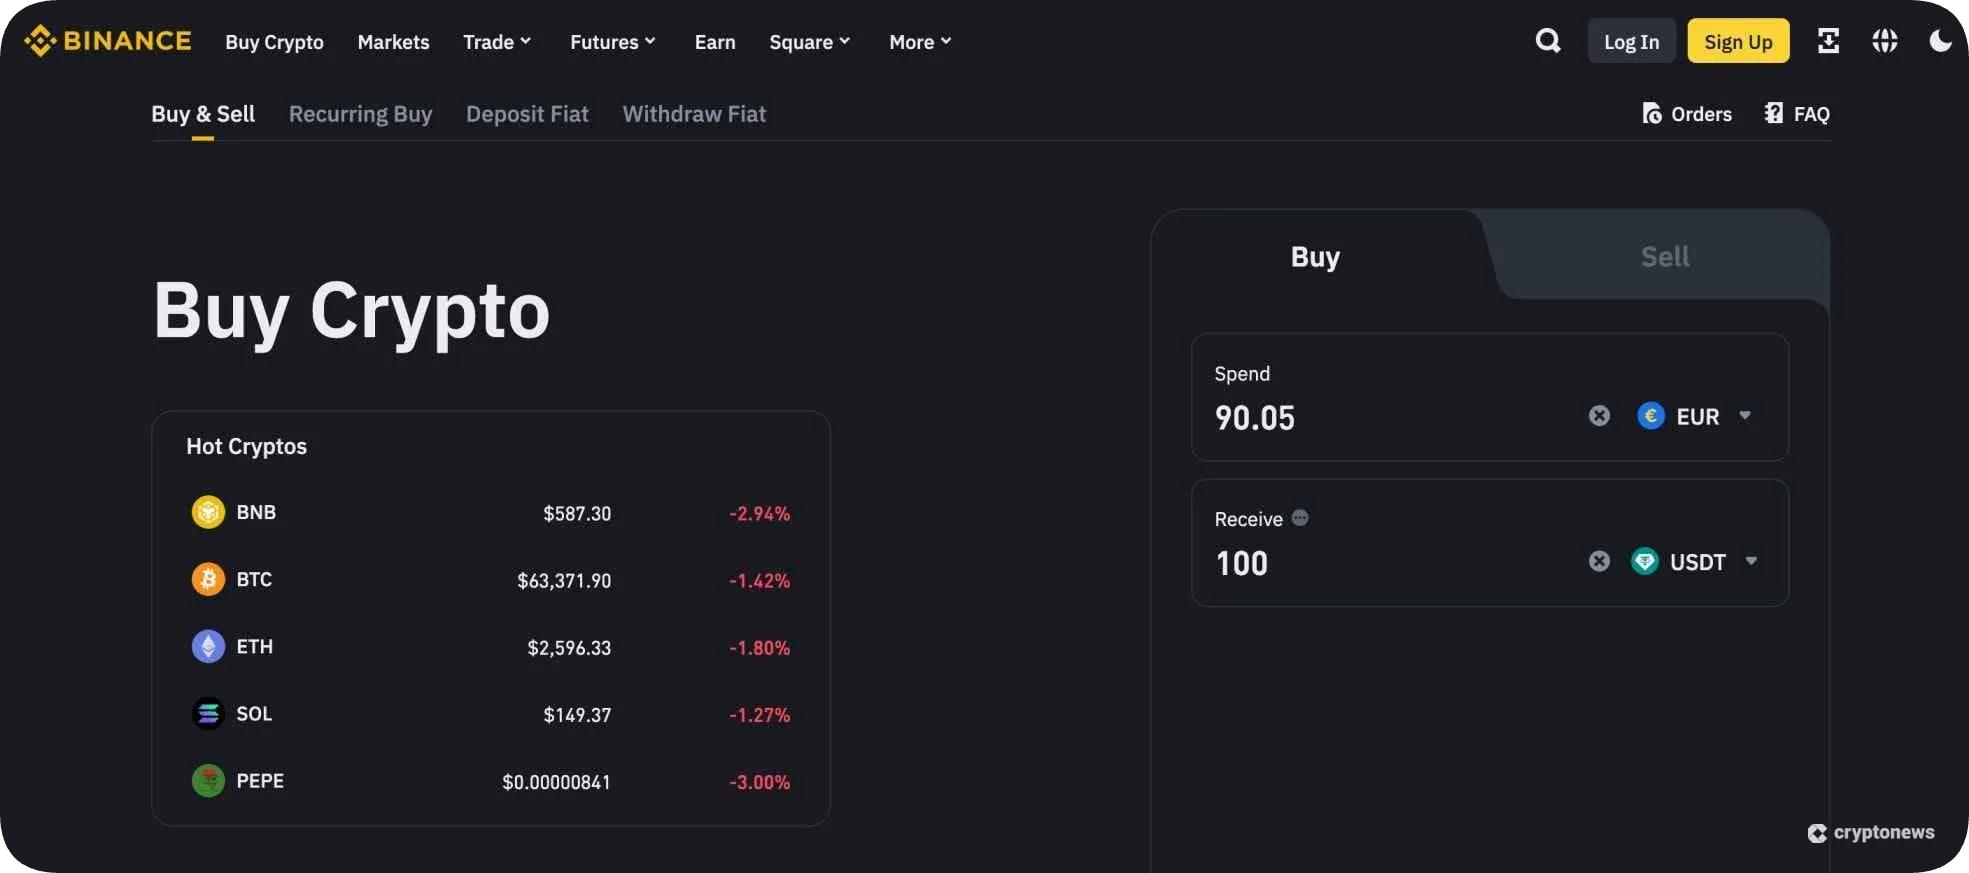This screenshot has width=1969, height=873.
Task: Click the EUR currency icon
Action: 1651,416
